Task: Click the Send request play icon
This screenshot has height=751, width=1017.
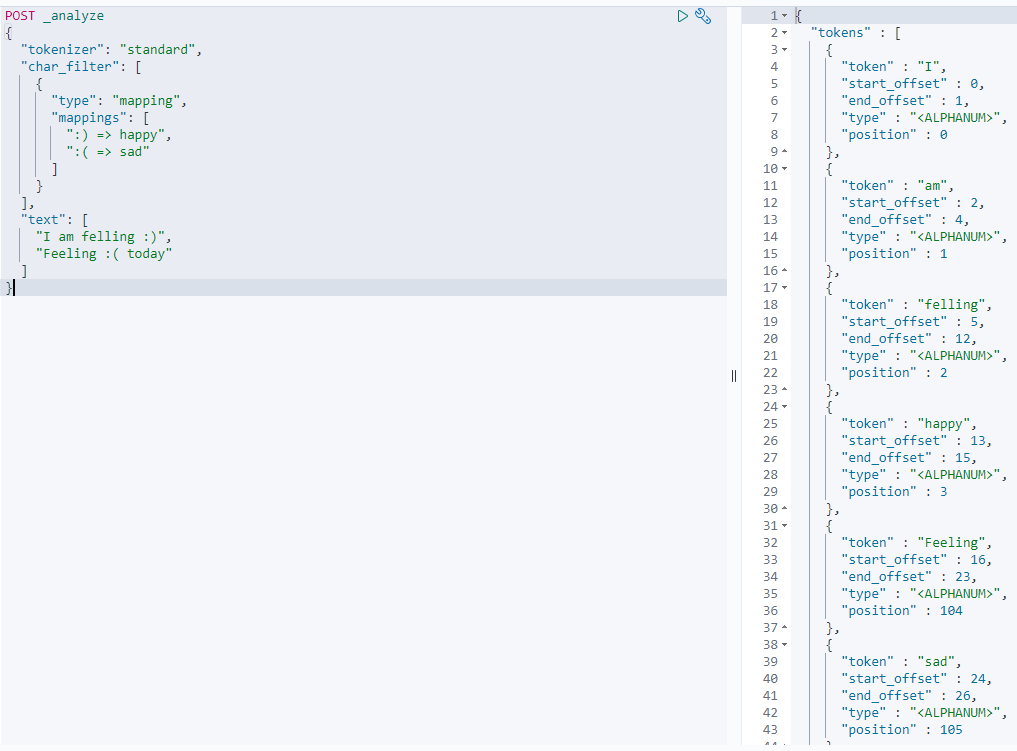Action: tap(682, 16)
